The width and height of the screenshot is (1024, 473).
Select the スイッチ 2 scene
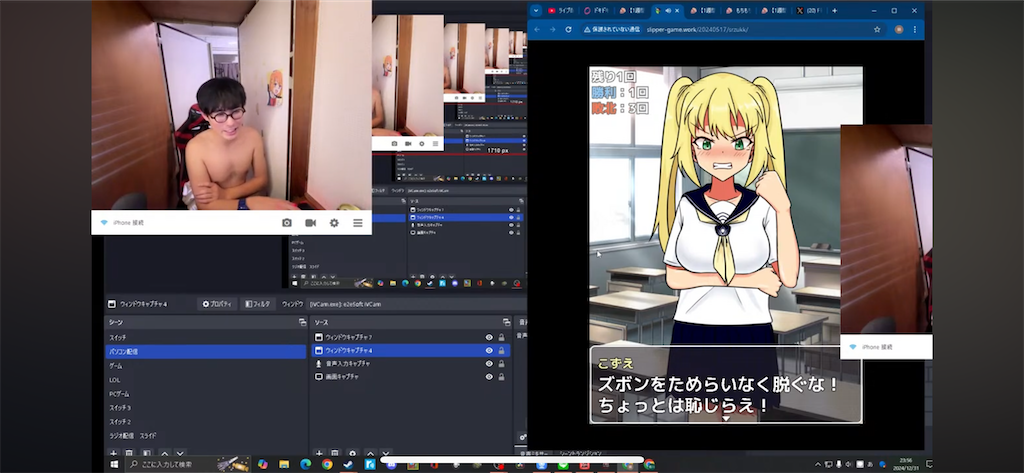coord(206,421)
